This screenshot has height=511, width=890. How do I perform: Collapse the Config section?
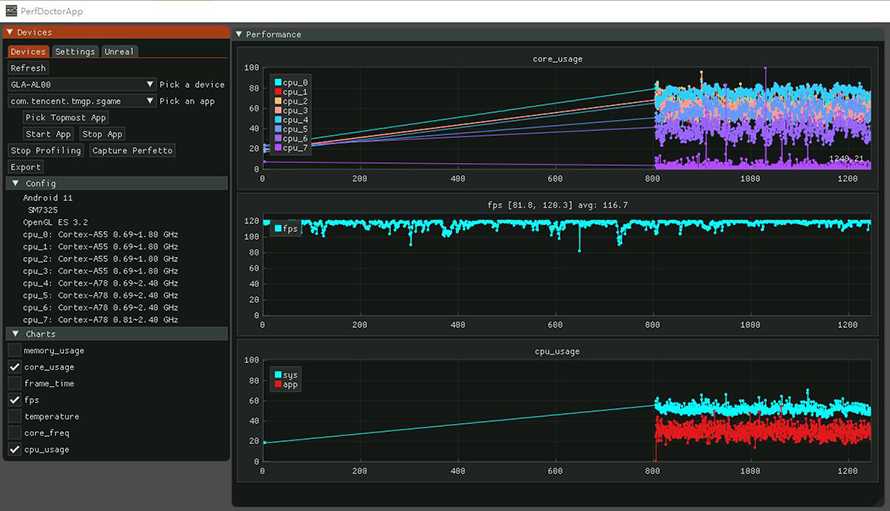(15, 184)
